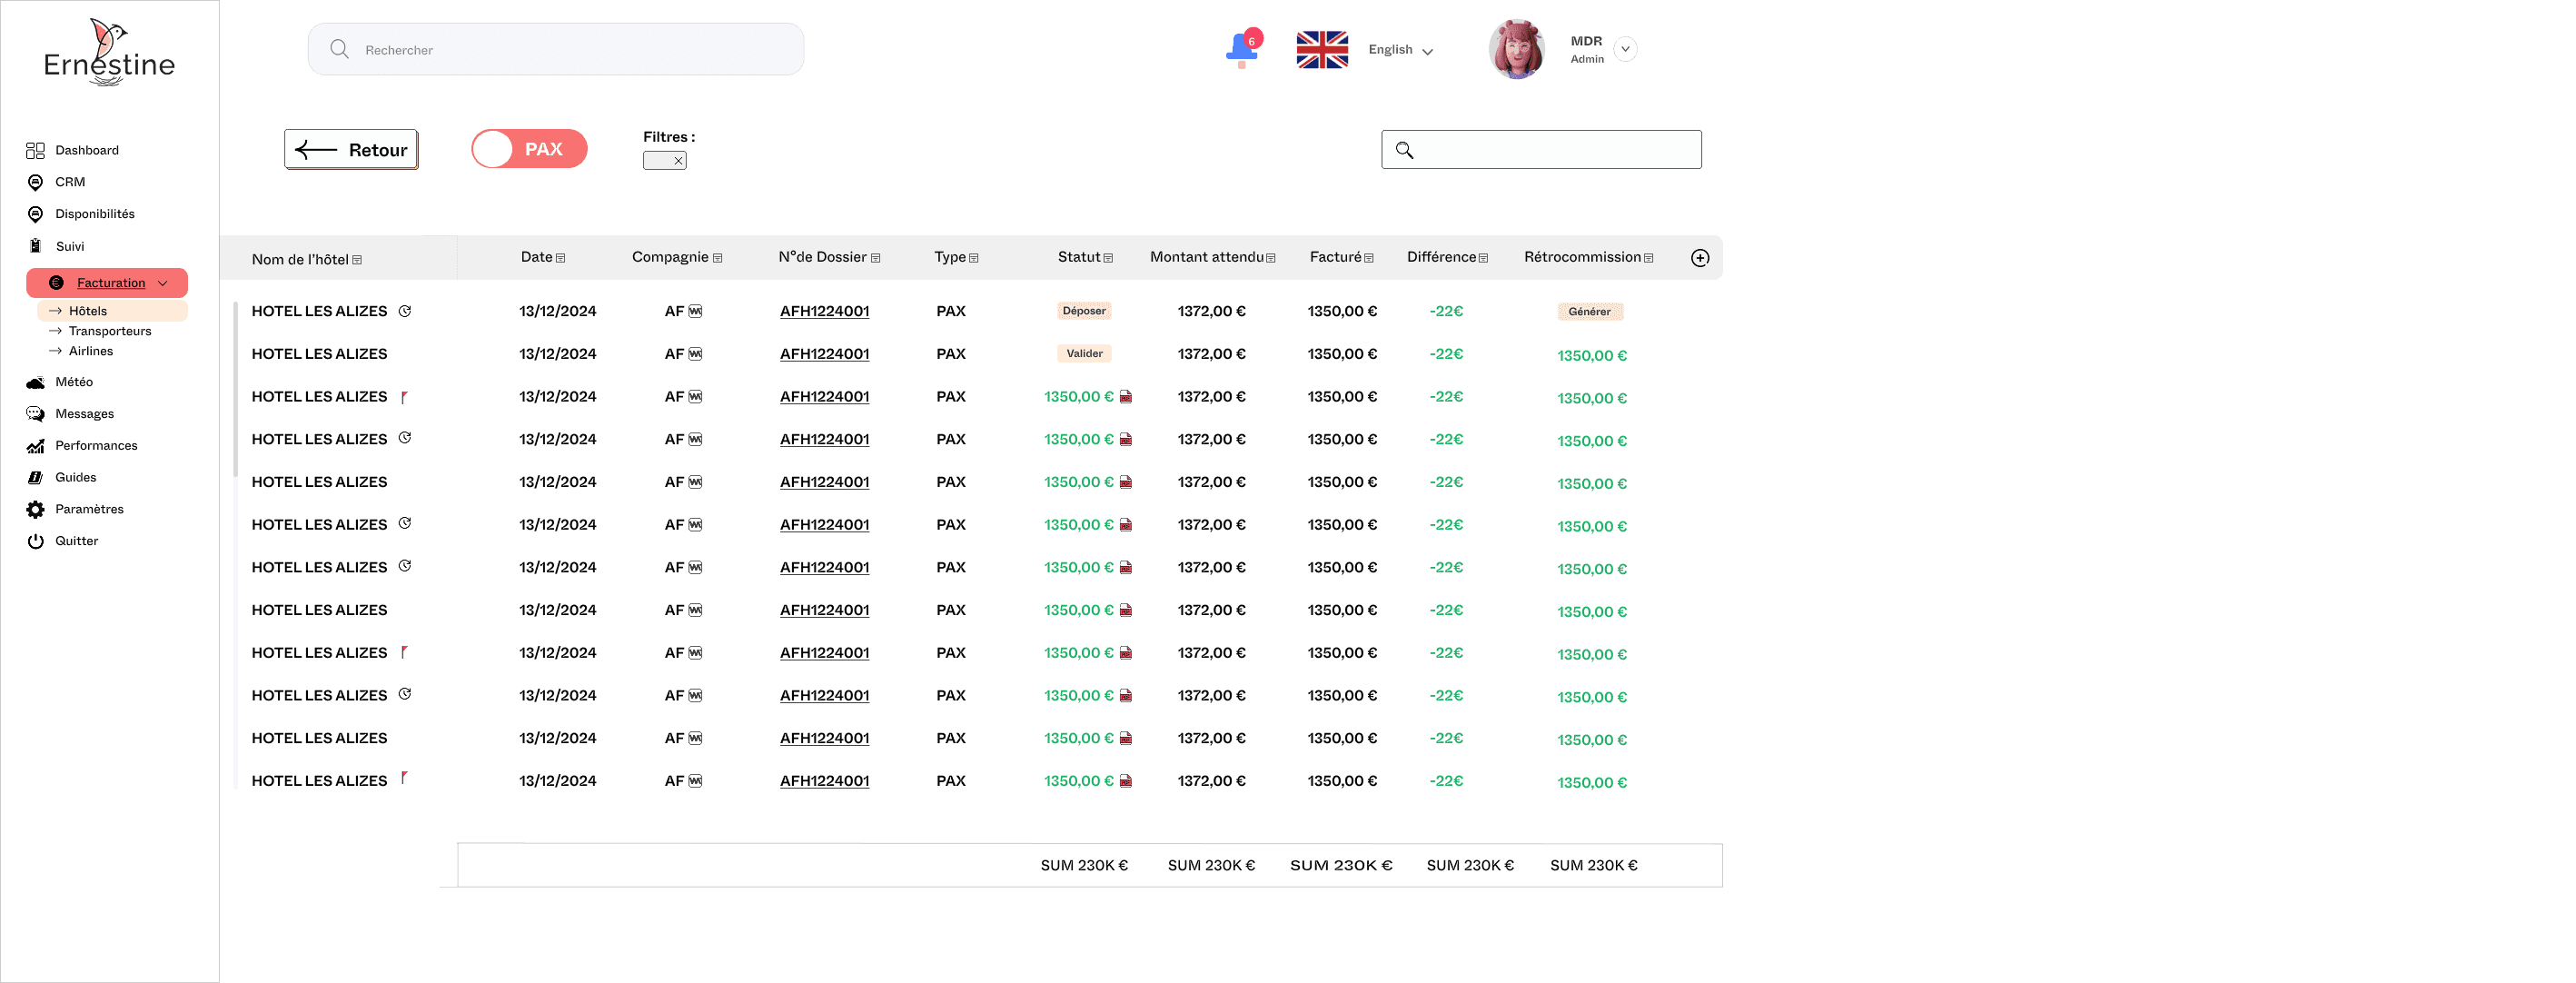This screenshot has width=2576, height=983.
Task: Collapse the Facturation menu section
Action: point(163,283)
